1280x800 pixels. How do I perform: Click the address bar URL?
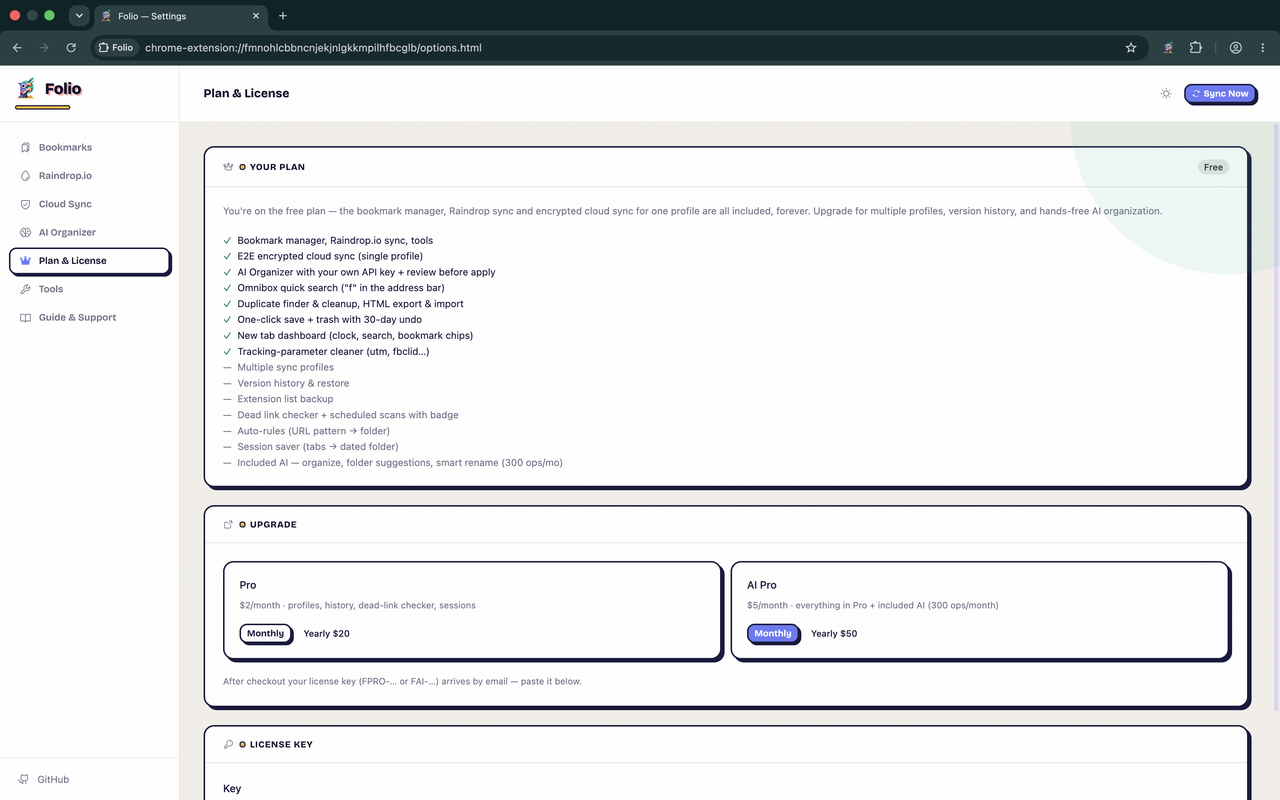point(313,47)
